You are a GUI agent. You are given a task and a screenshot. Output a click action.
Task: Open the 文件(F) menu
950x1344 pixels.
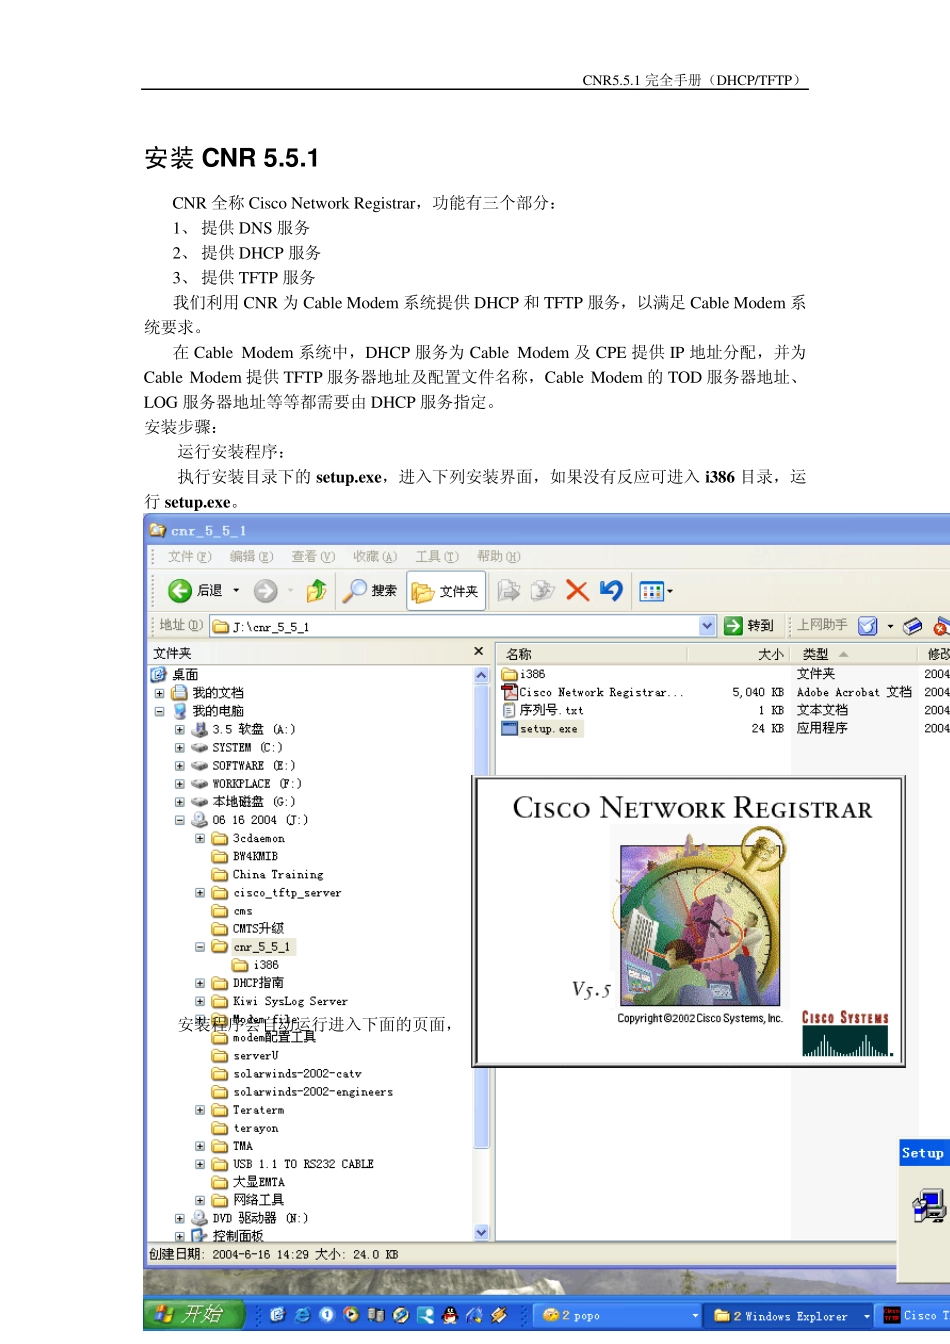click(x=189, y=556)
